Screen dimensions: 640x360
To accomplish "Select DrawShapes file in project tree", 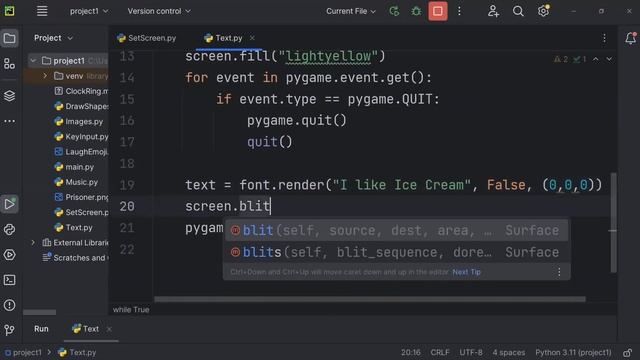I will click(x=81, y=106).
